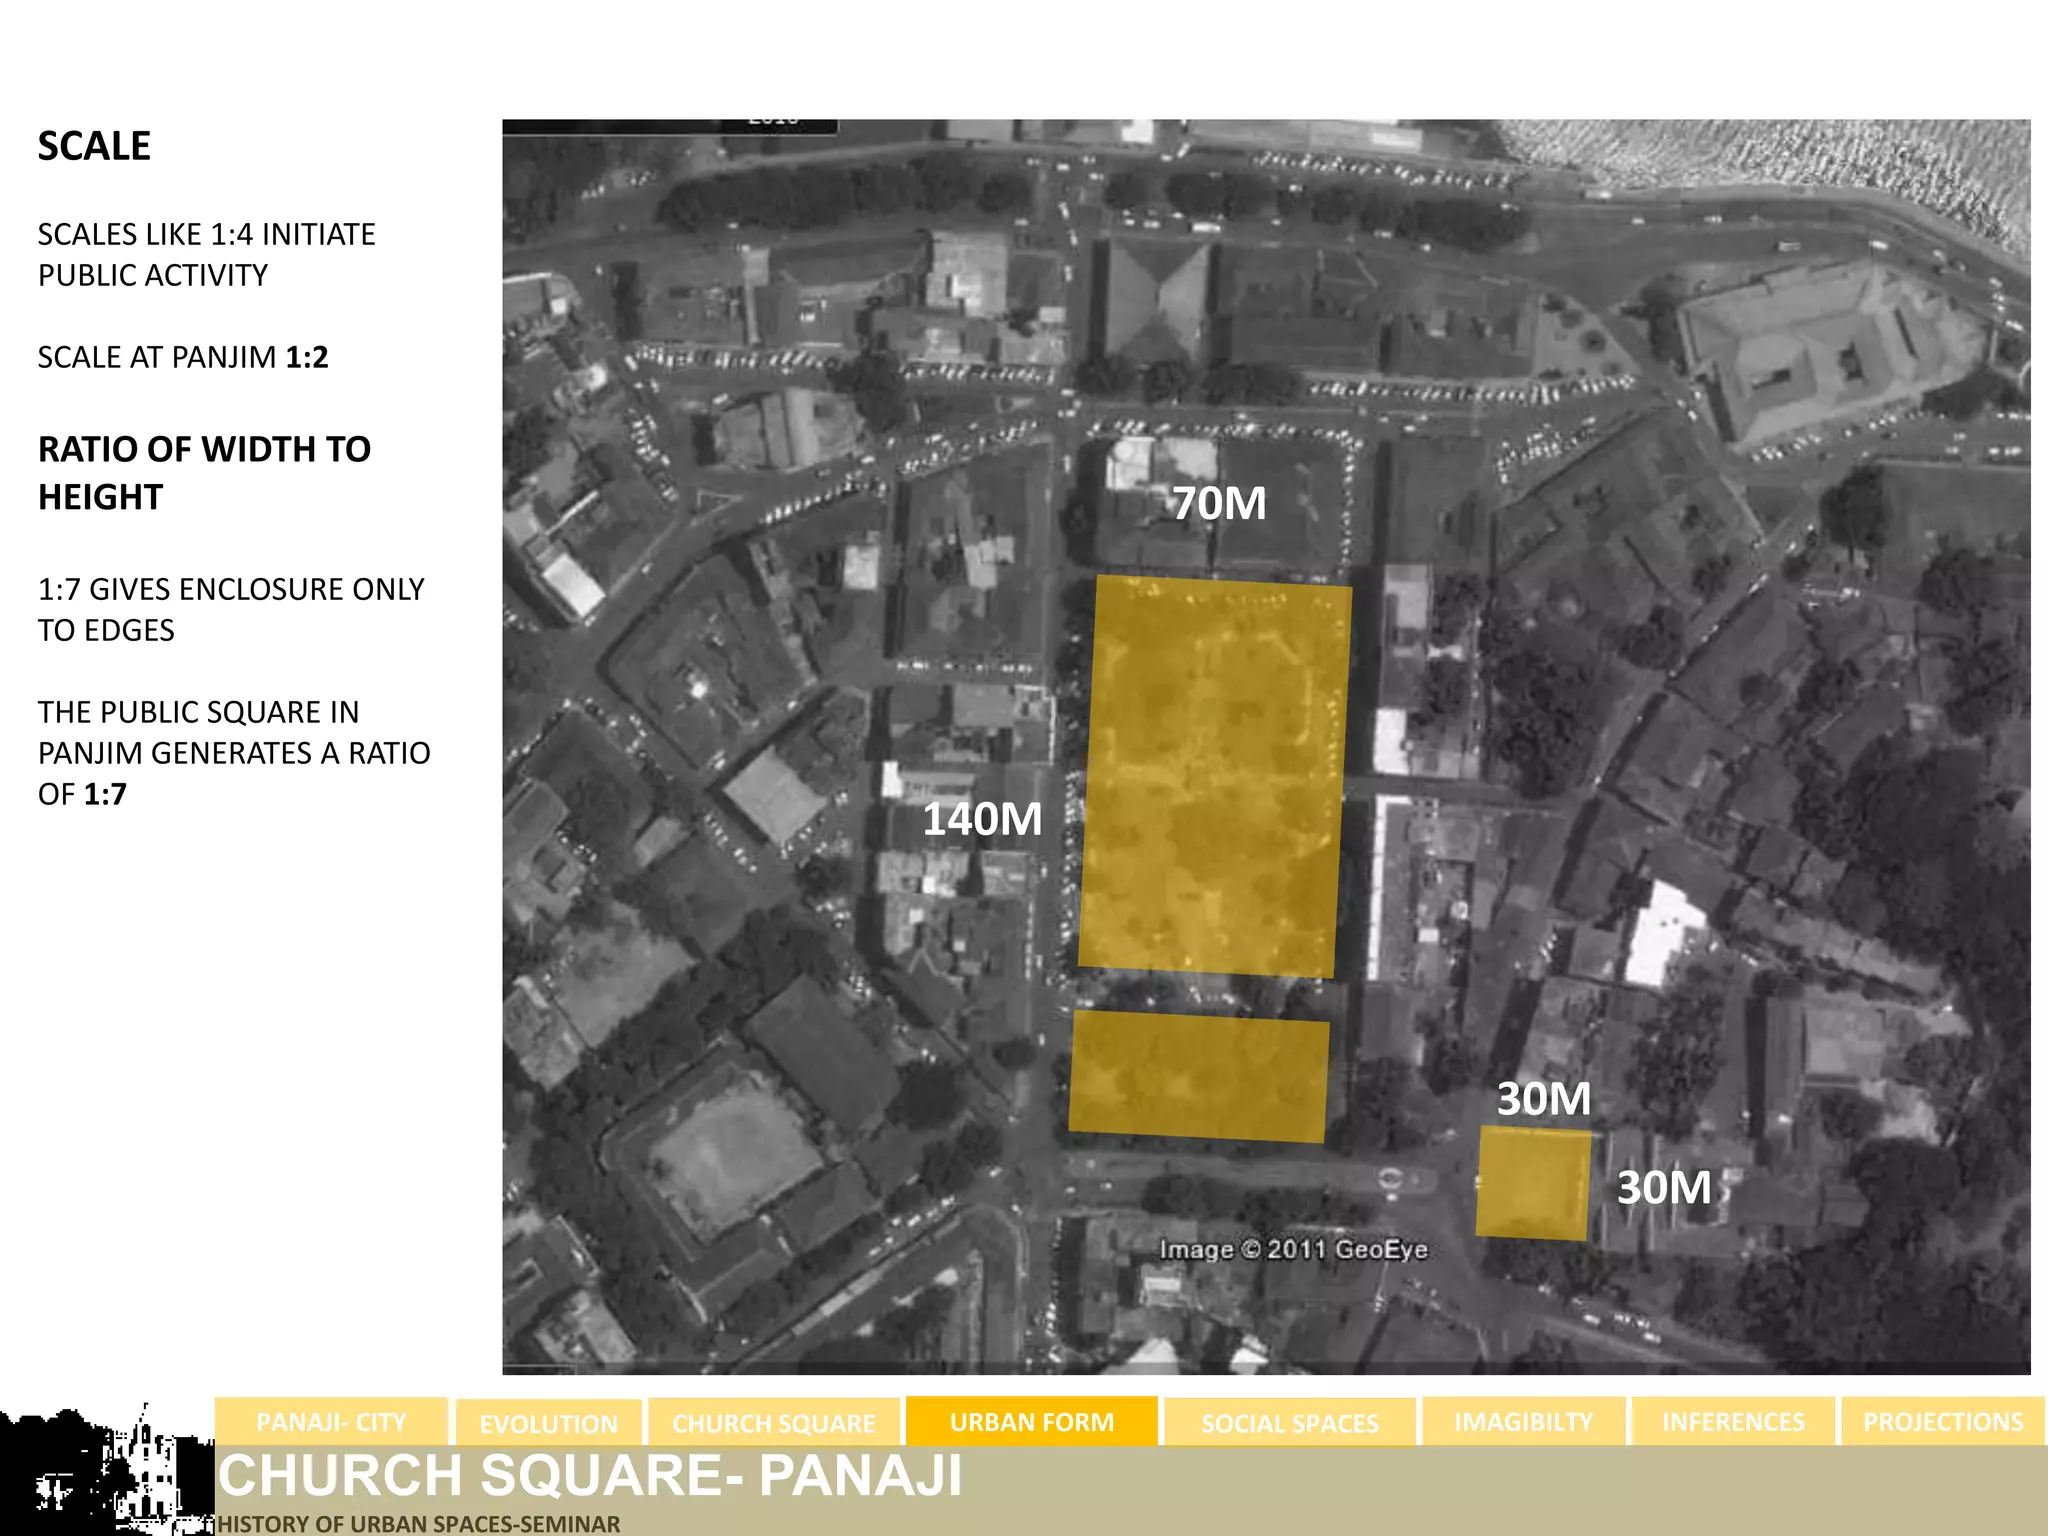The height and width of the screenshot is (1536, 2048).
Task: Jump to the PROJECTIONS tab
Action: (x=1943, y=1421)
